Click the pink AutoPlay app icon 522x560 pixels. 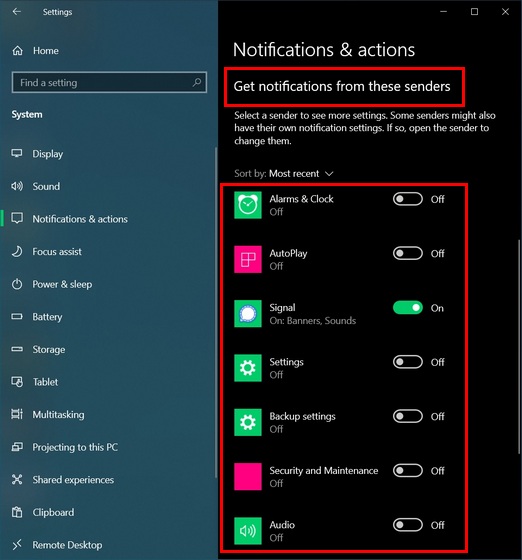pos(248,259)
